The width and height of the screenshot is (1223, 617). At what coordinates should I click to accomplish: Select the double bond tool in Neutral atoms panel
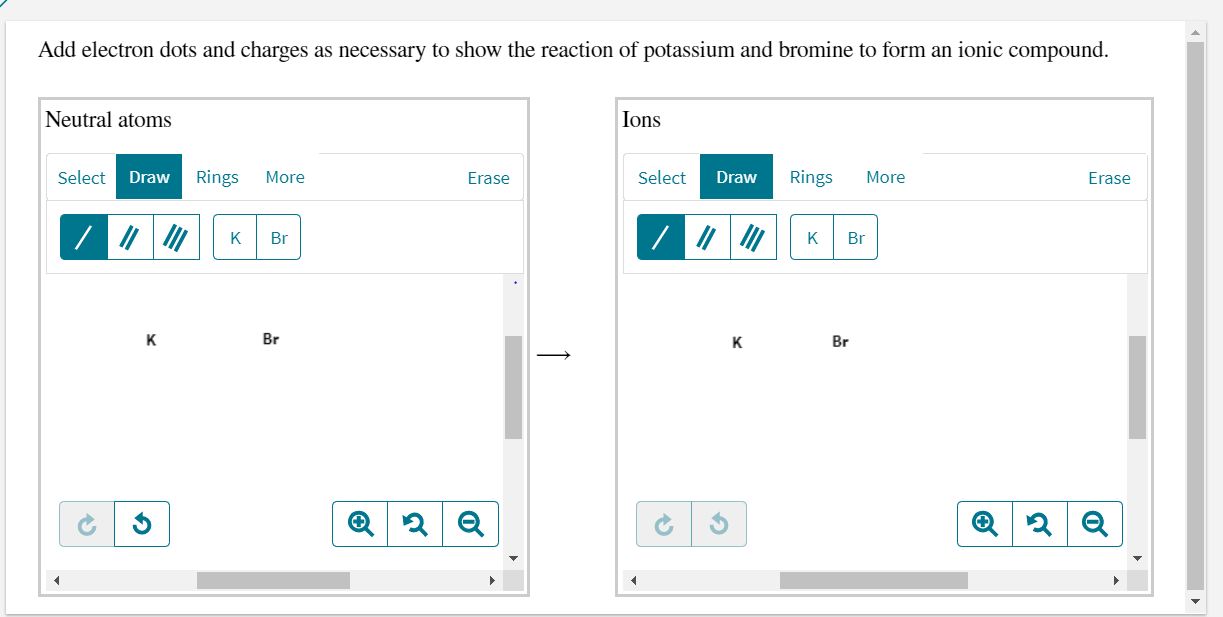pyautogui.click(x=129, y=237)
